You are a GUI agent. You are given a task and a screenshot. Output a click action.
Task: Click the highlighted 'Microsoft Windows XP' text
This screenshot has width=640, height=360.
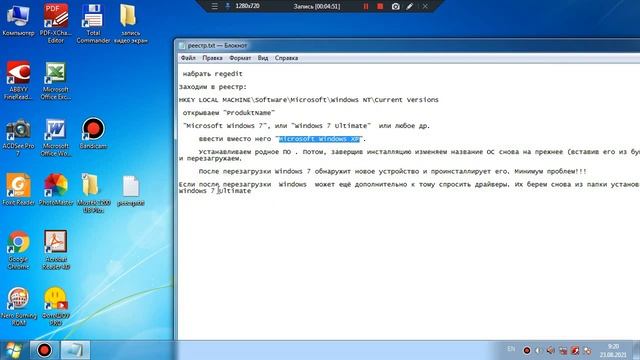click(319, 139)
